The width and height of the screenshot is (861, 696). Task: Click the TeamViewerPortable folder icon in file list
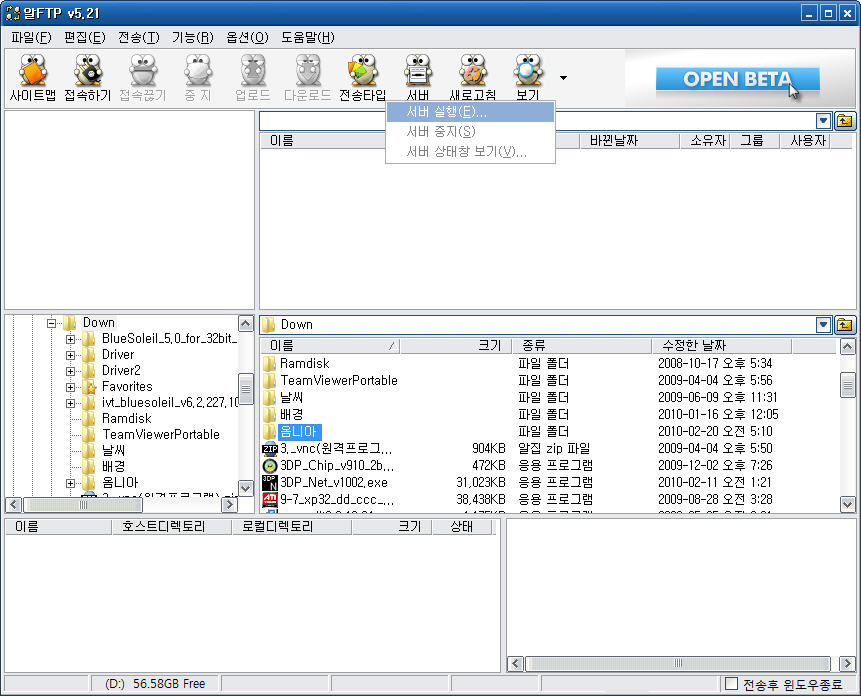269,380
